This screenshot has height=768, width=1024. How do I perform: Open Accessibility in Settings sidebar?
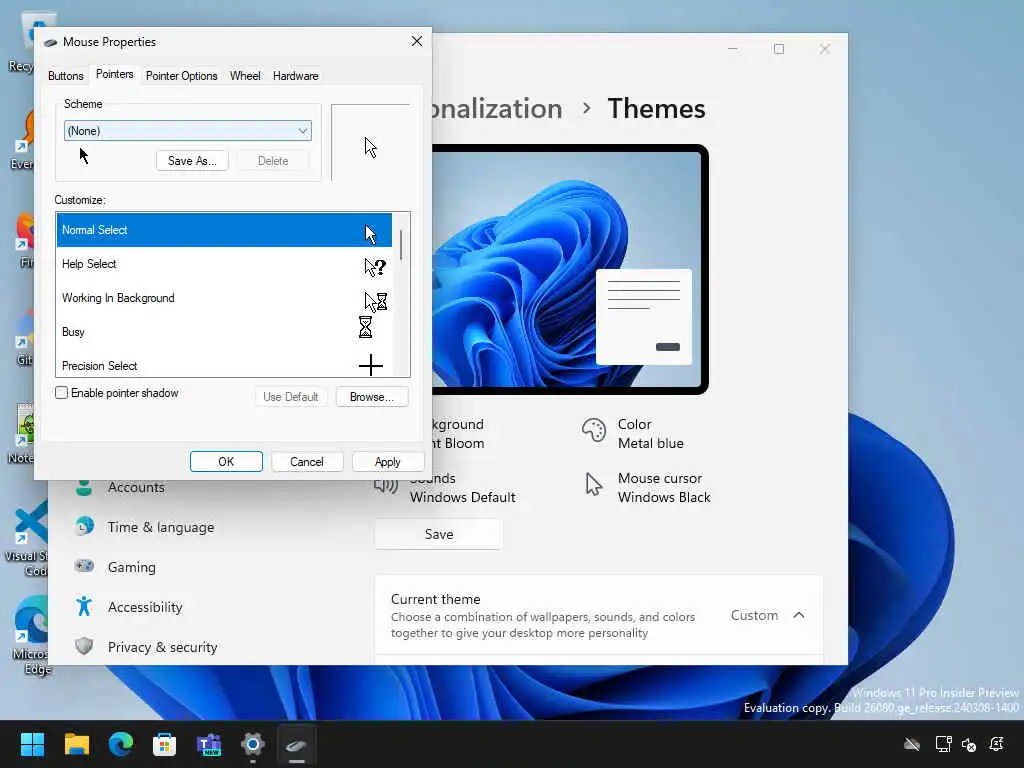[145, 607]
